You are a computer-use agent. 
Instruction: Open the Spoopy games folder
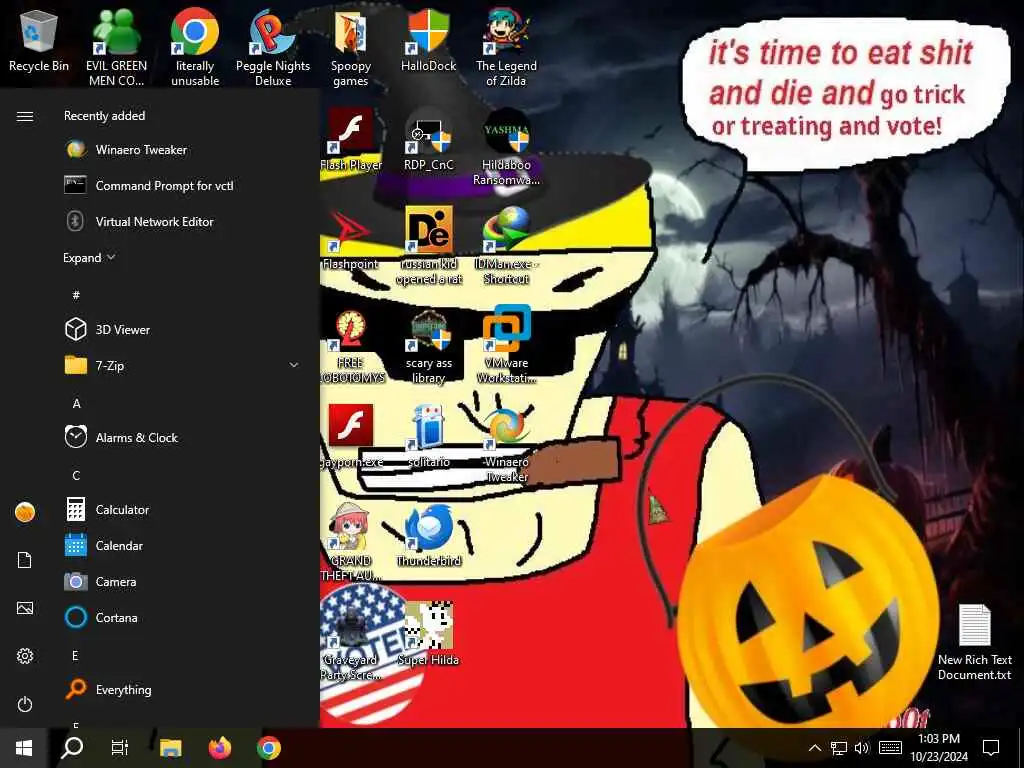(351, 47)
